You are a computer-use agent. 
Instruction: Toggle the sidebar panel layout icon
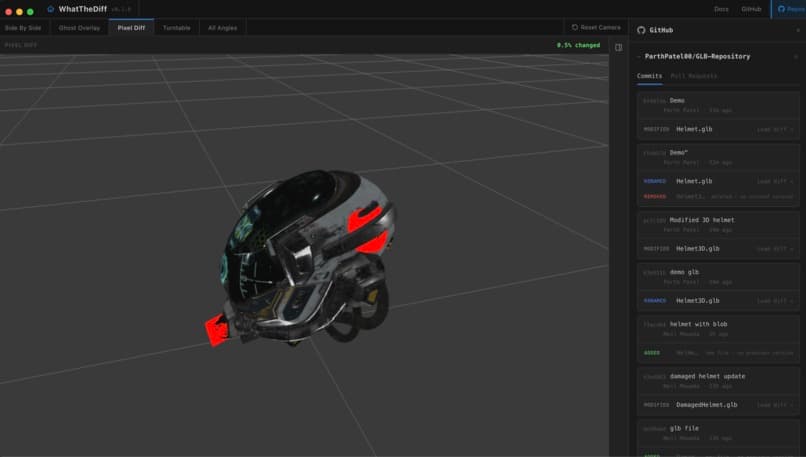point(618,47)
